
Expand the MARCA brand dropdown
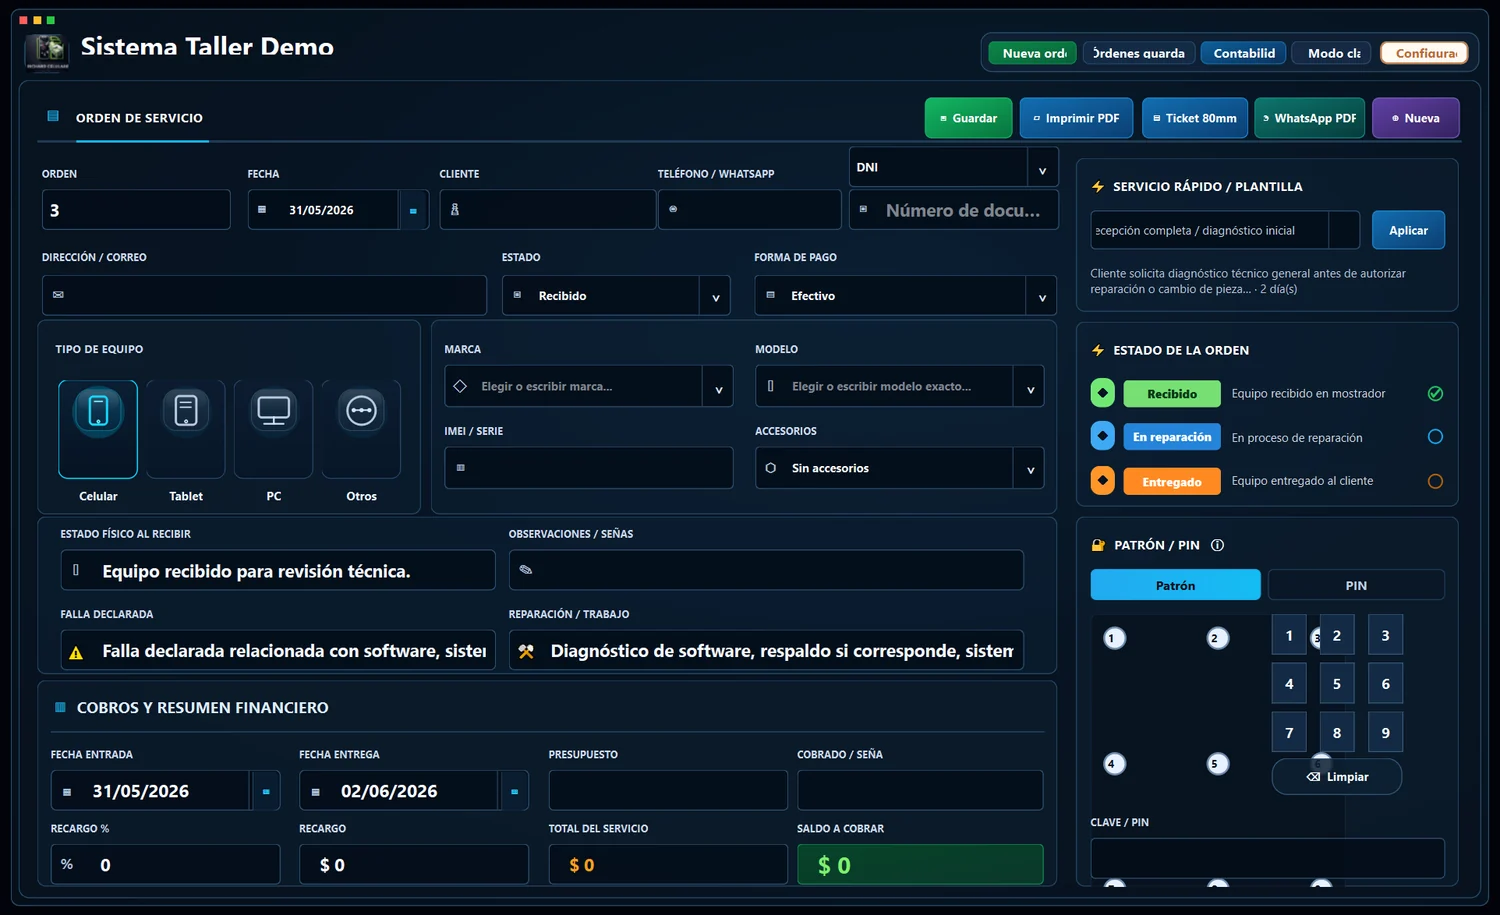coord(718,387)
